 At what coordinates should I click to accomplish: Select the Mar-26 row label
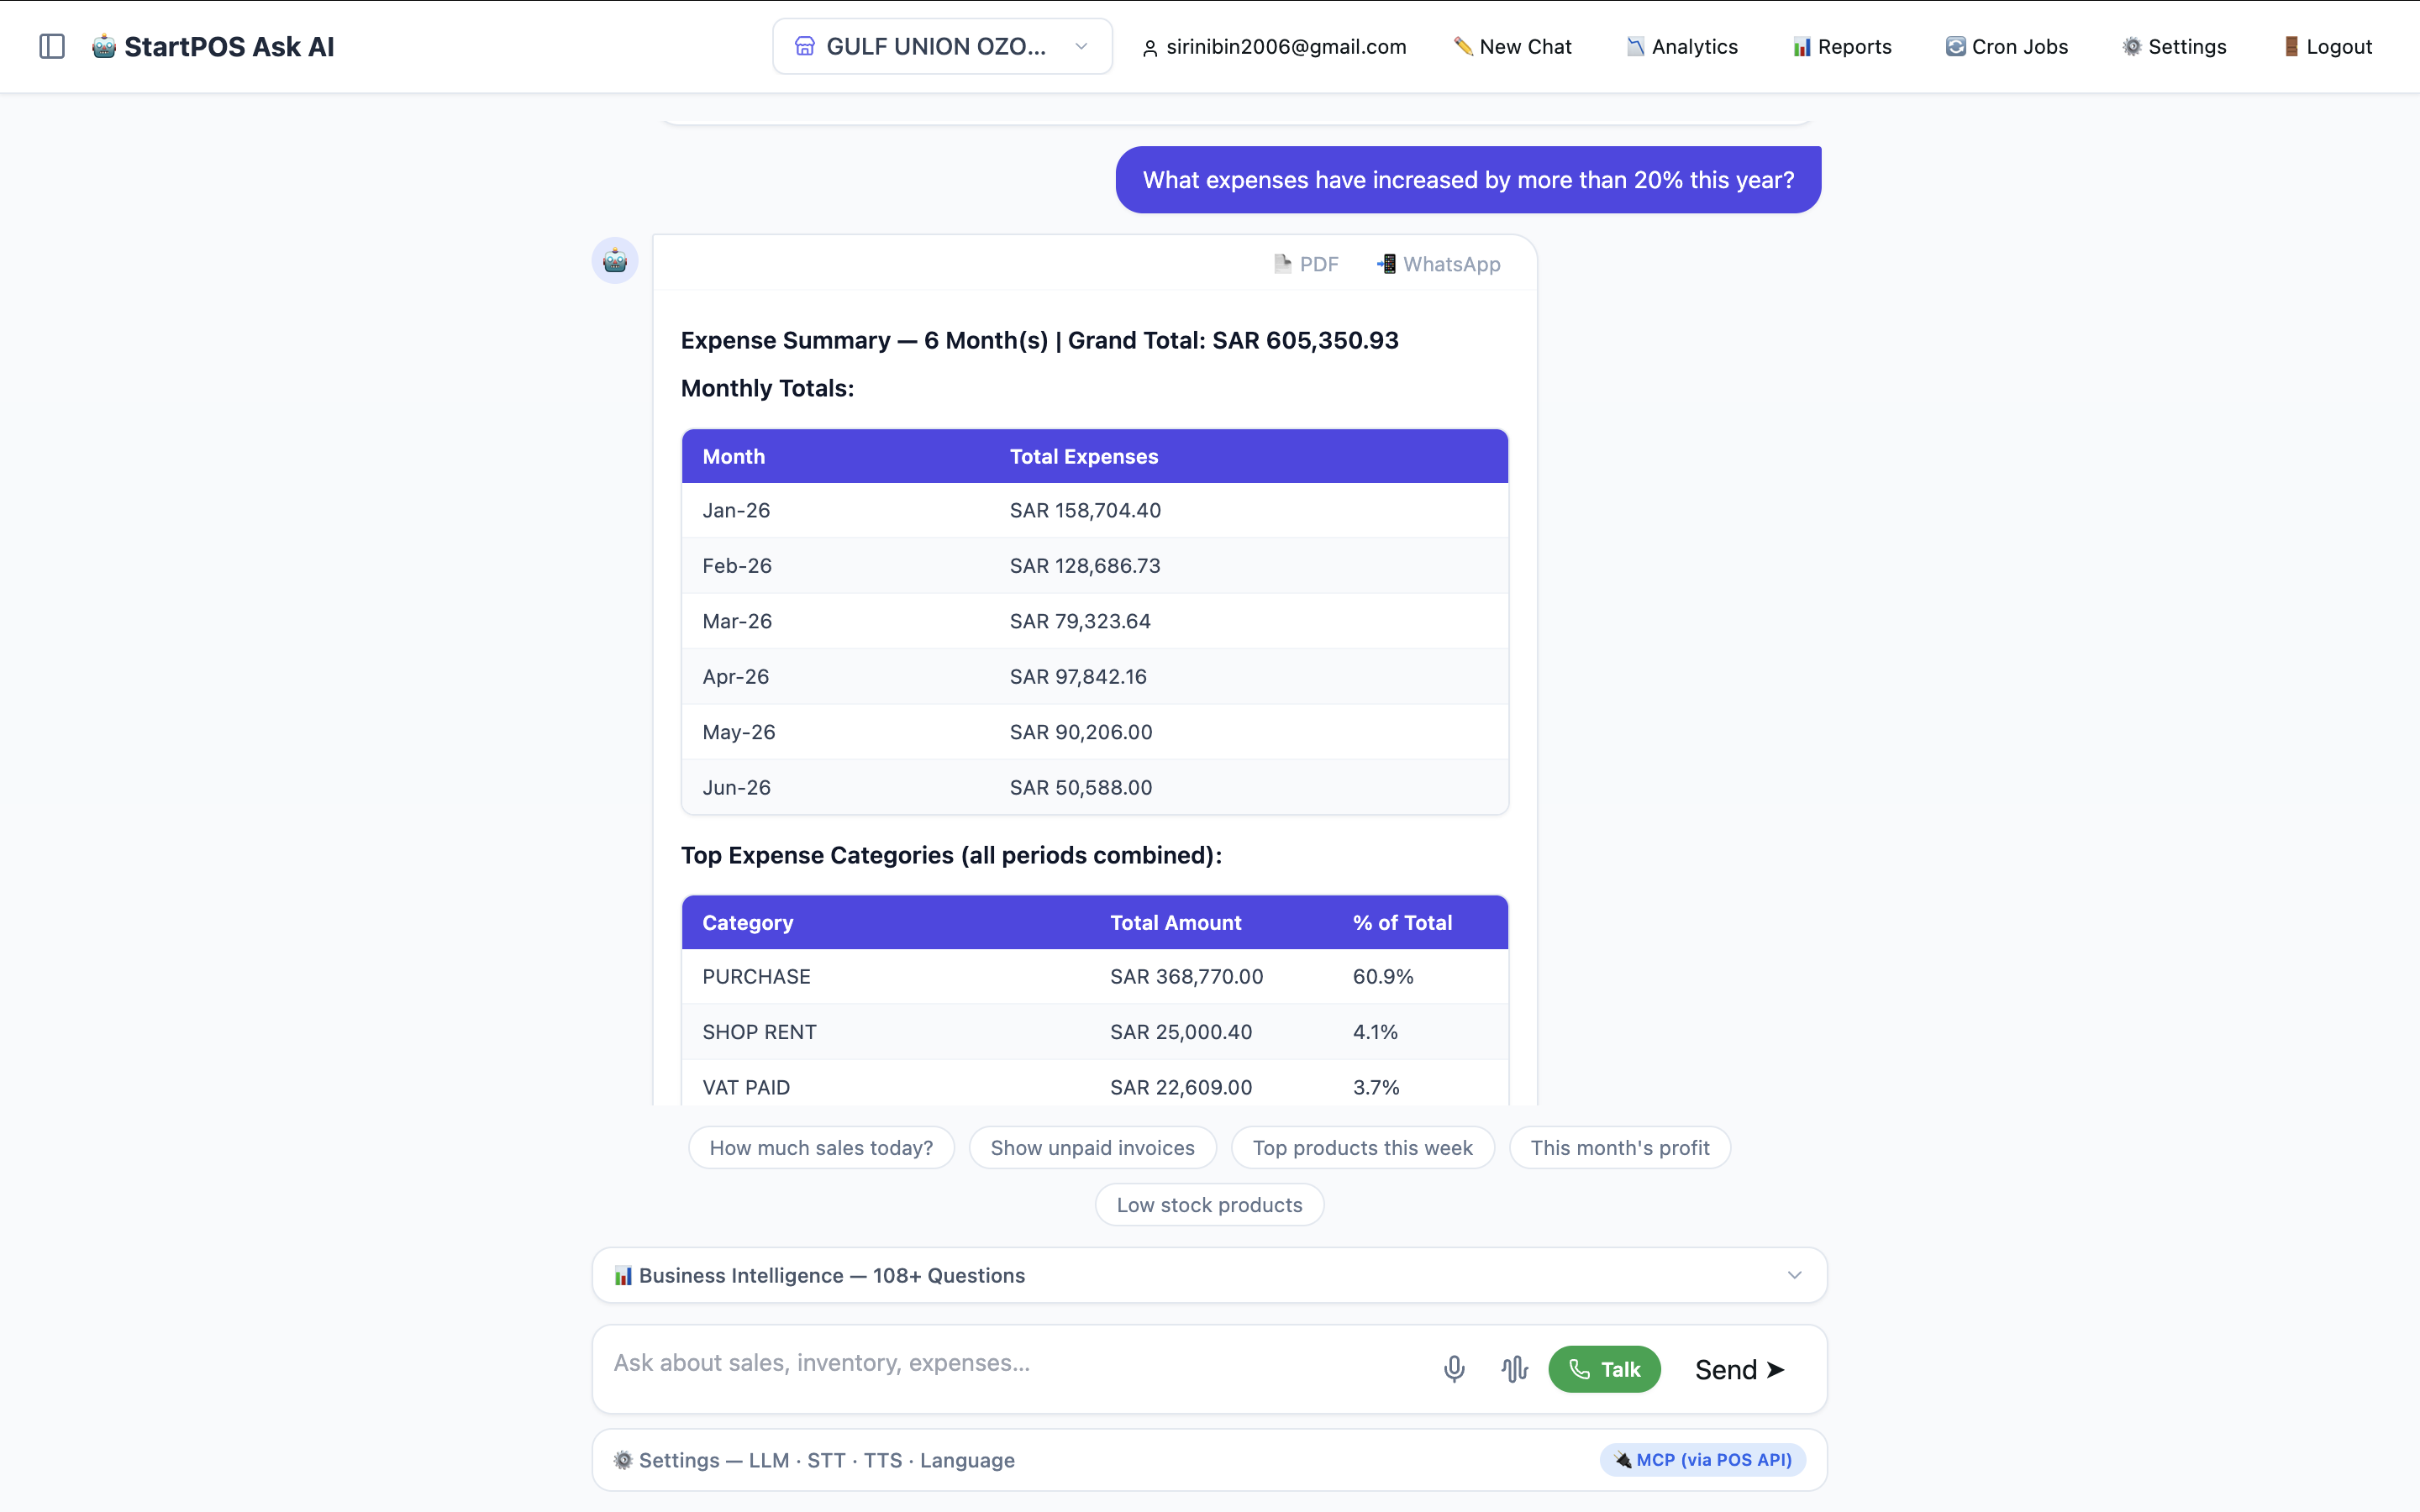pos(737,622)
